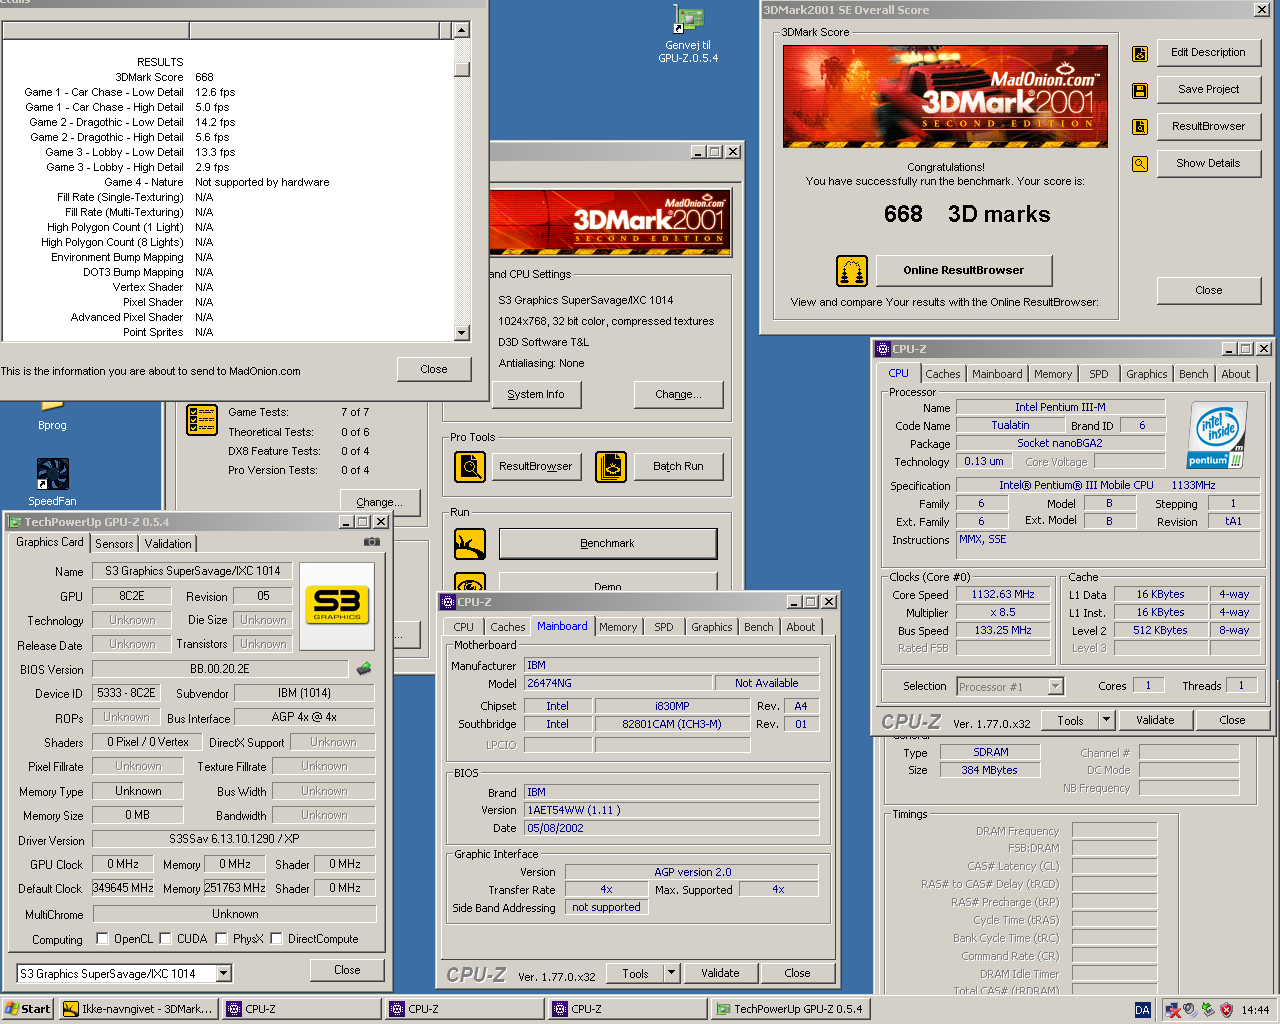Click the Save Project floppy icon
Viewport: 1280px width, 1024px height.
(1140, 91)
